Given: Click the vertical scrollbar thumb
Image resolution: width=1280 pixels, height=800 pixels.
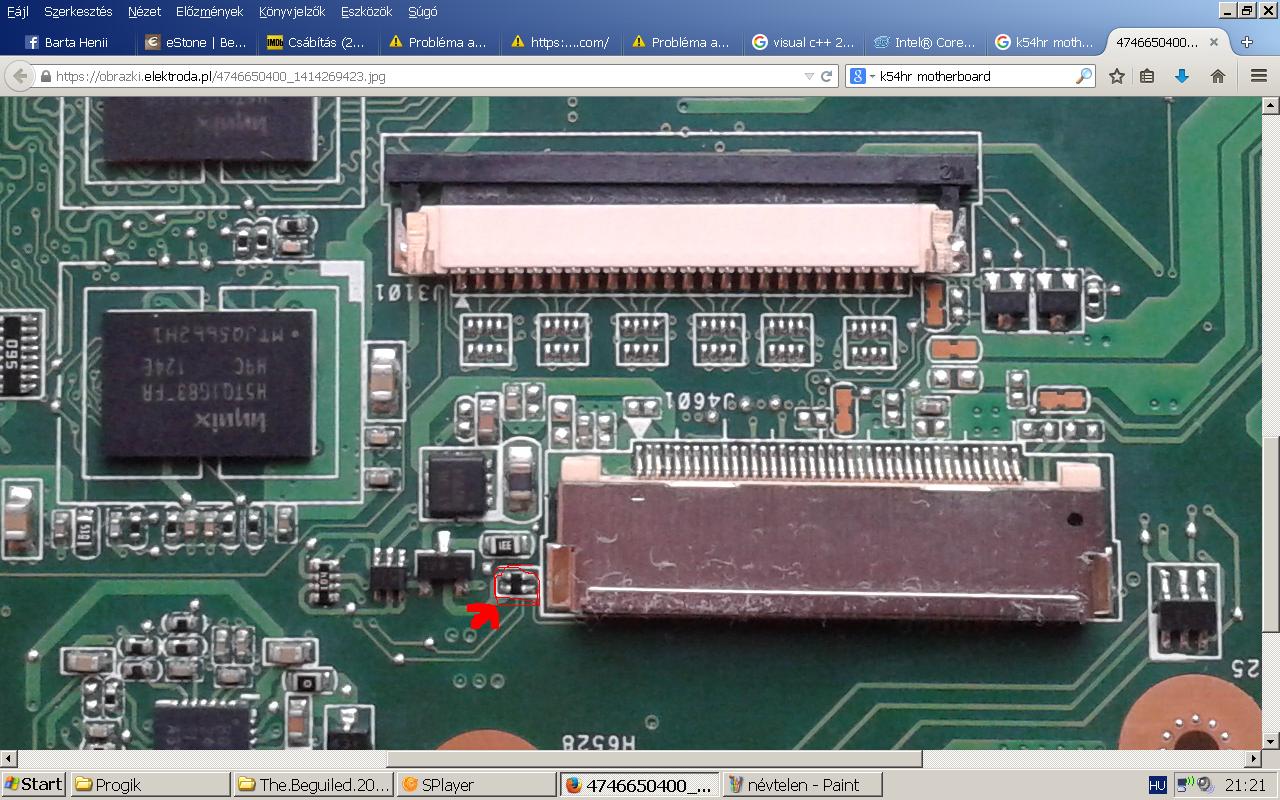Looking at the screenshot, I should [1271, 532].
